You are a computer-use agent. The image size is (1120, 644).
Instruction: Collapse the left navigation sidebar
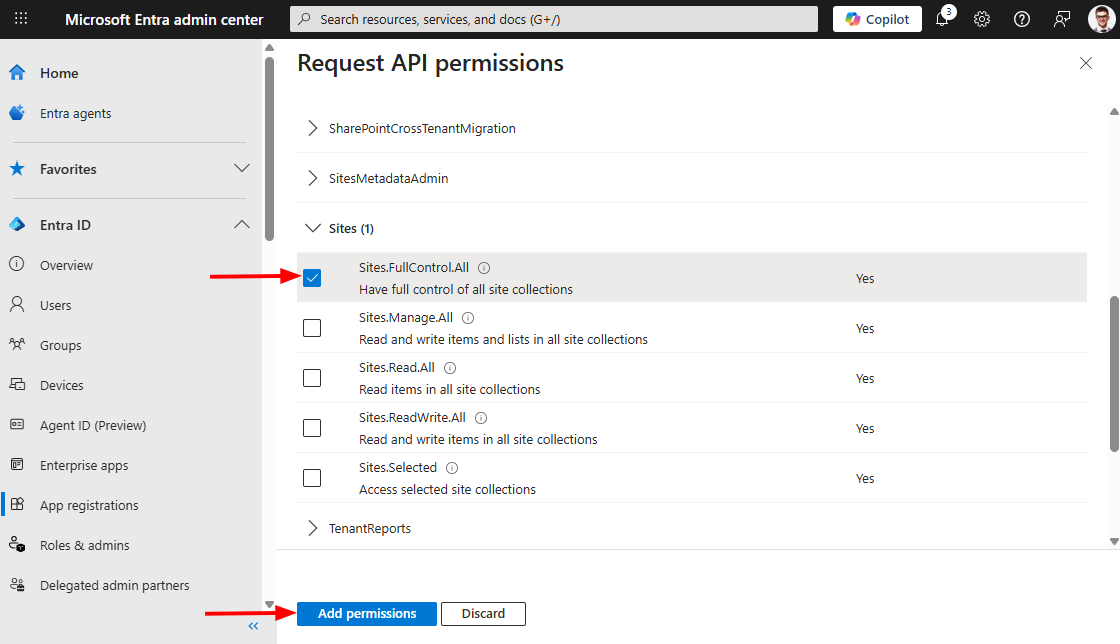253,626
